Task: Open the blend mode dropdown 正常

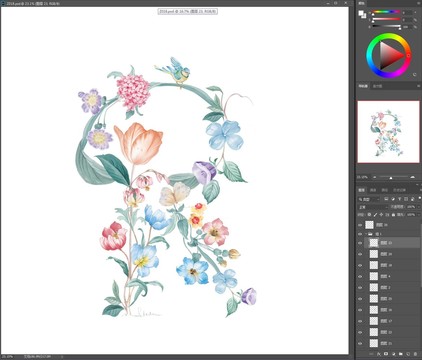Action: 373,207
